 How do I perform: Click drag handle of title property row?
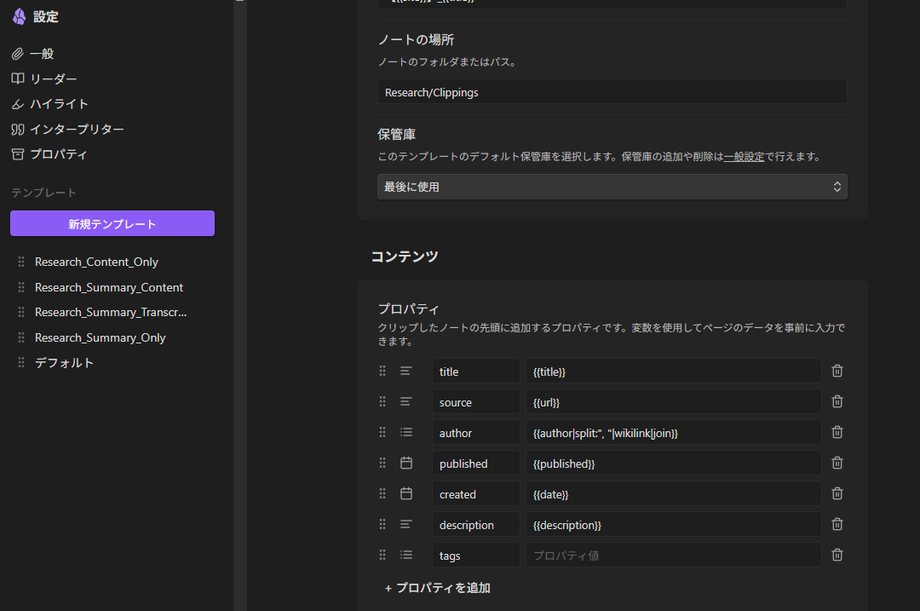pos(383,371)
